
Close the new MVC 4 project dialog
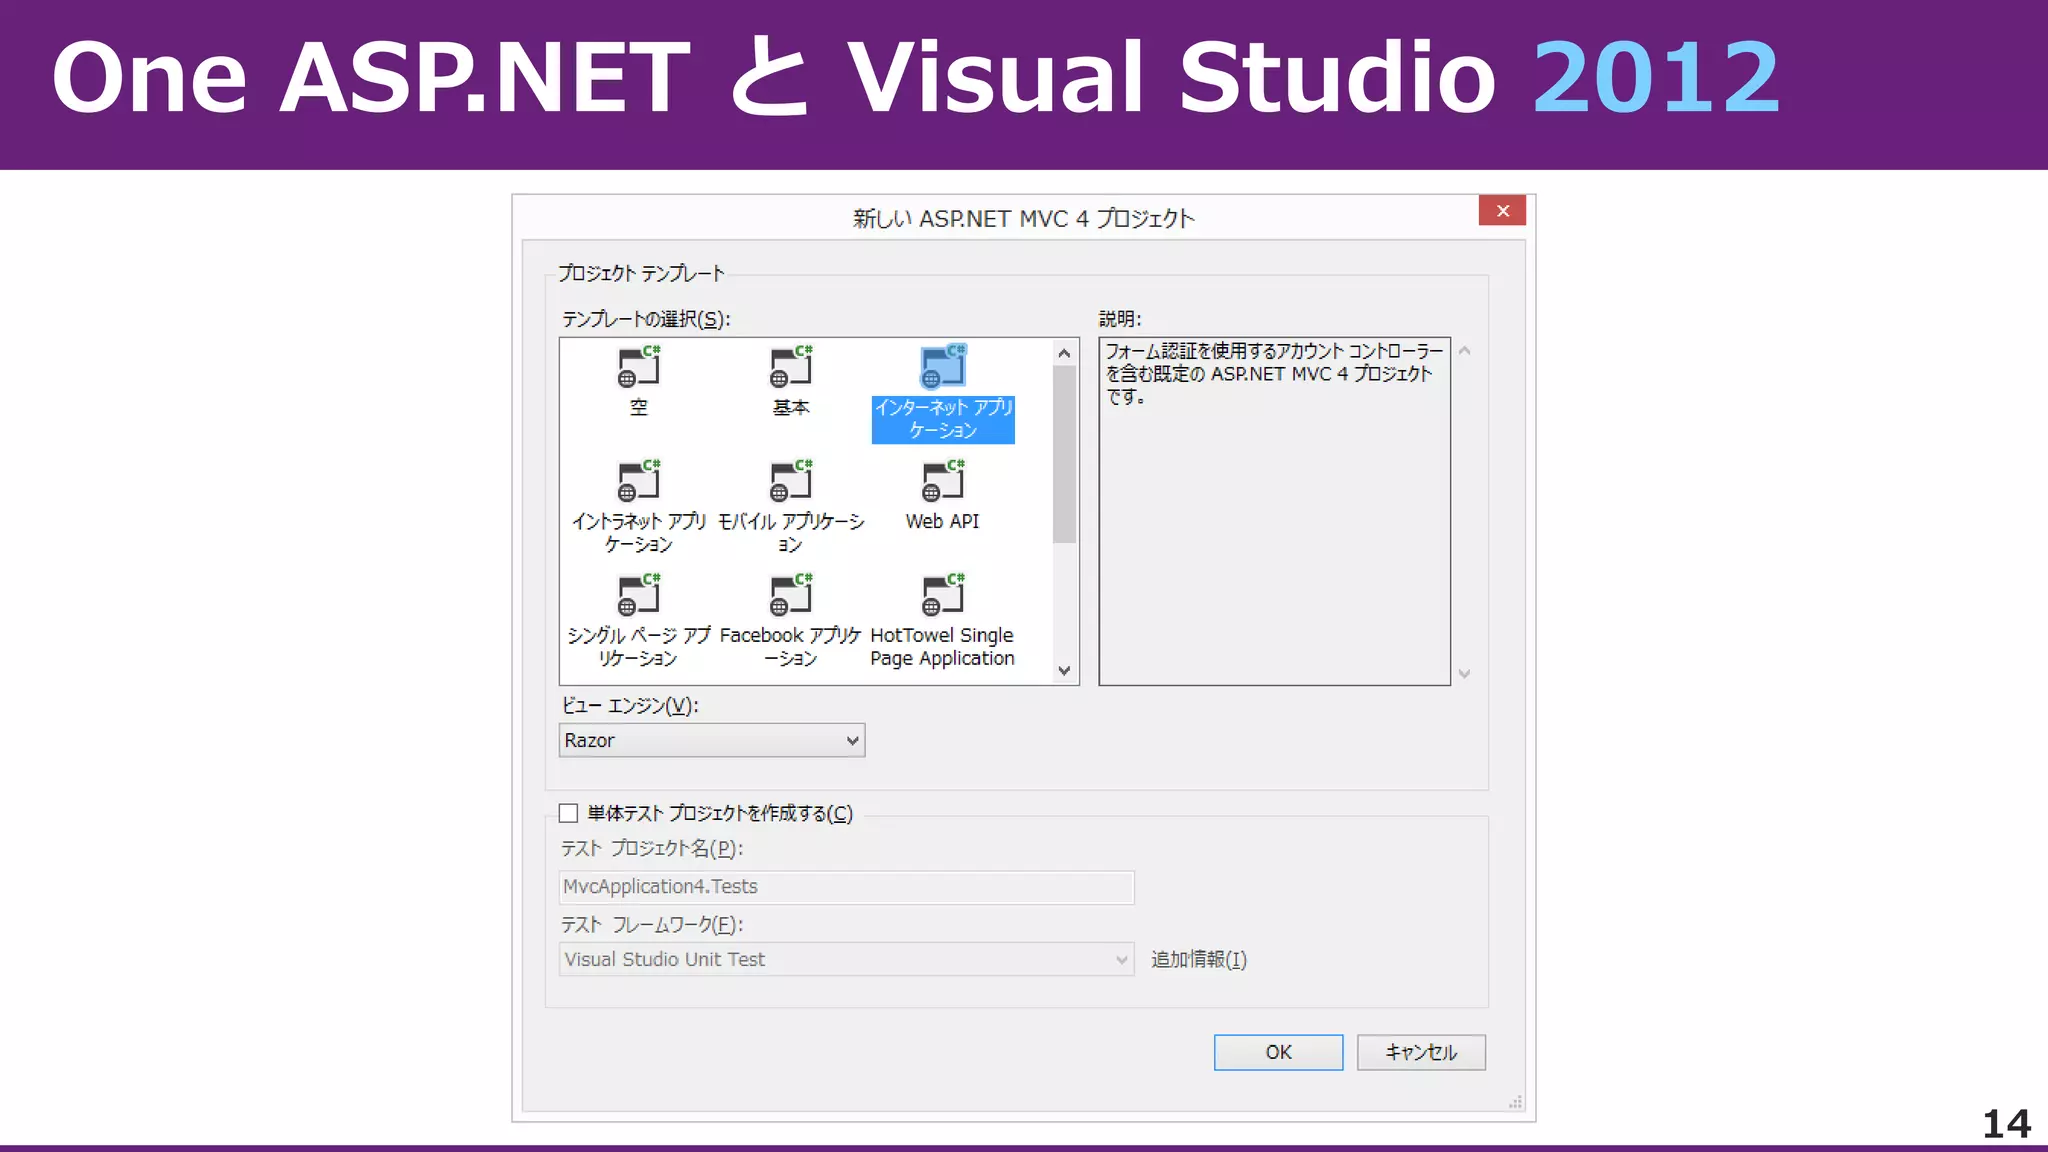pyautogui.click(x=1502, y=211)
